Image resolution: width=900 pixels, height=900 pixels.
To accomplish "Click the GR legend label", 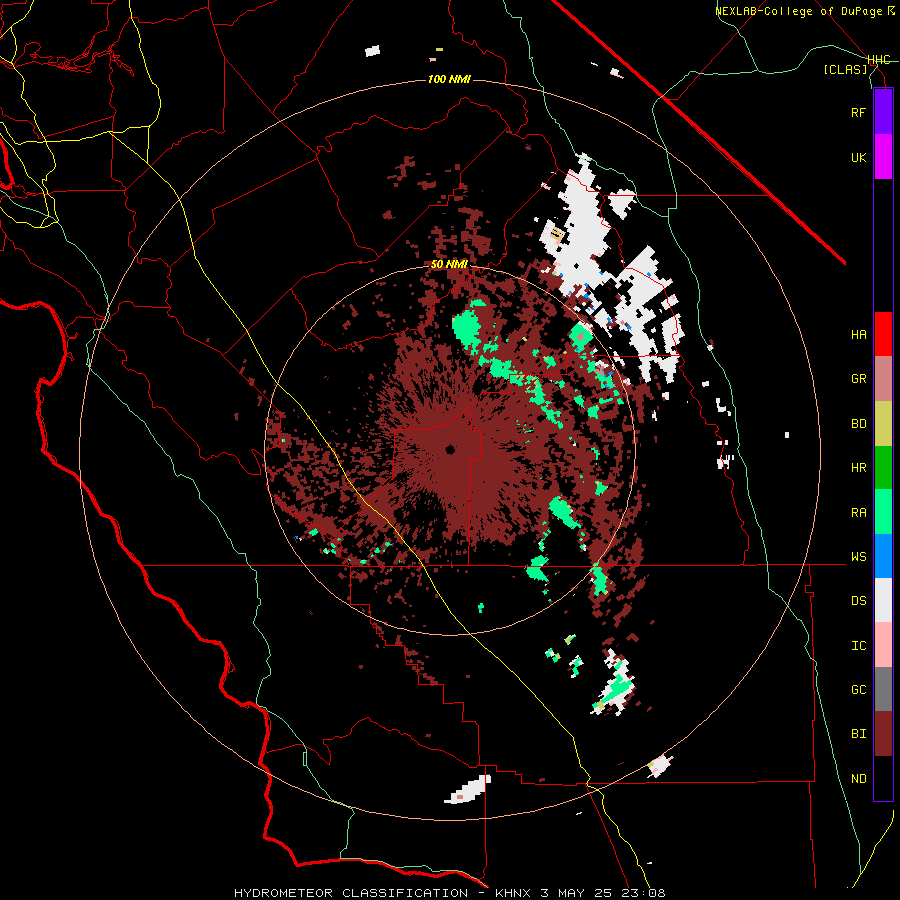I will (858, 379).
